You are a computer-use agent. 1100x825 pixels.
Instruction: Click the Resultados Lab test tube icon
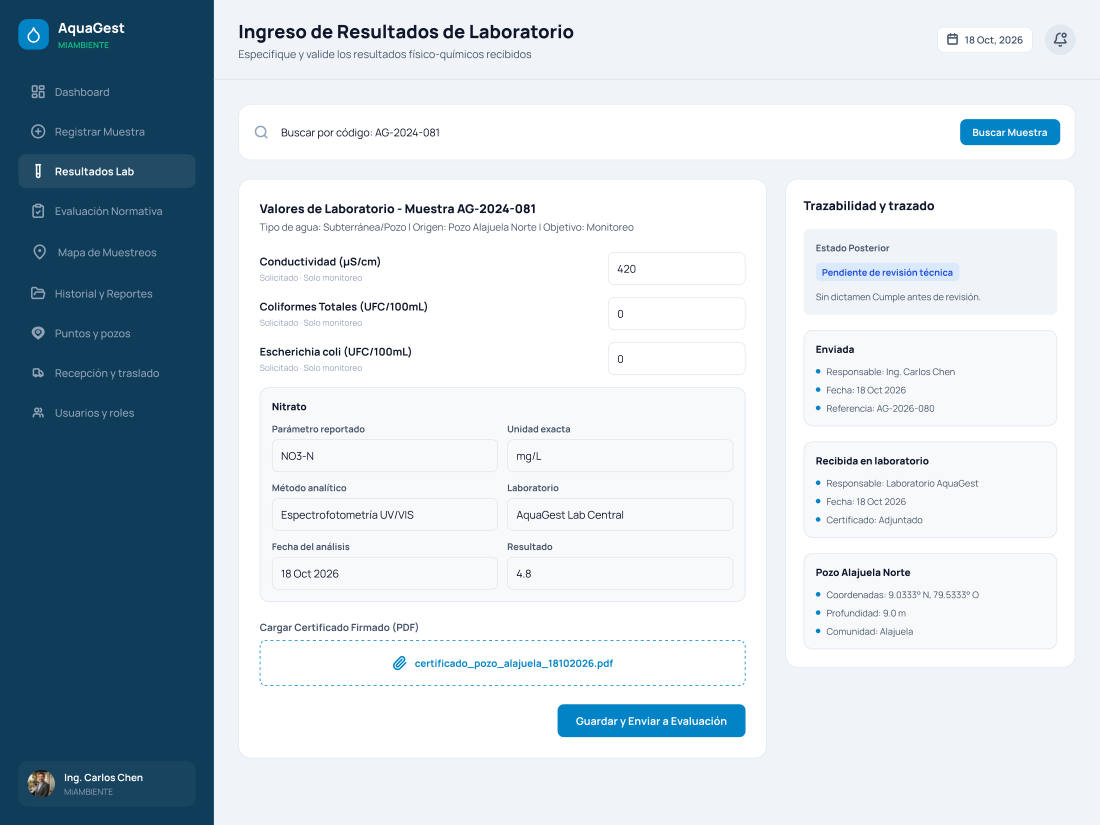[x=38, y=171]
